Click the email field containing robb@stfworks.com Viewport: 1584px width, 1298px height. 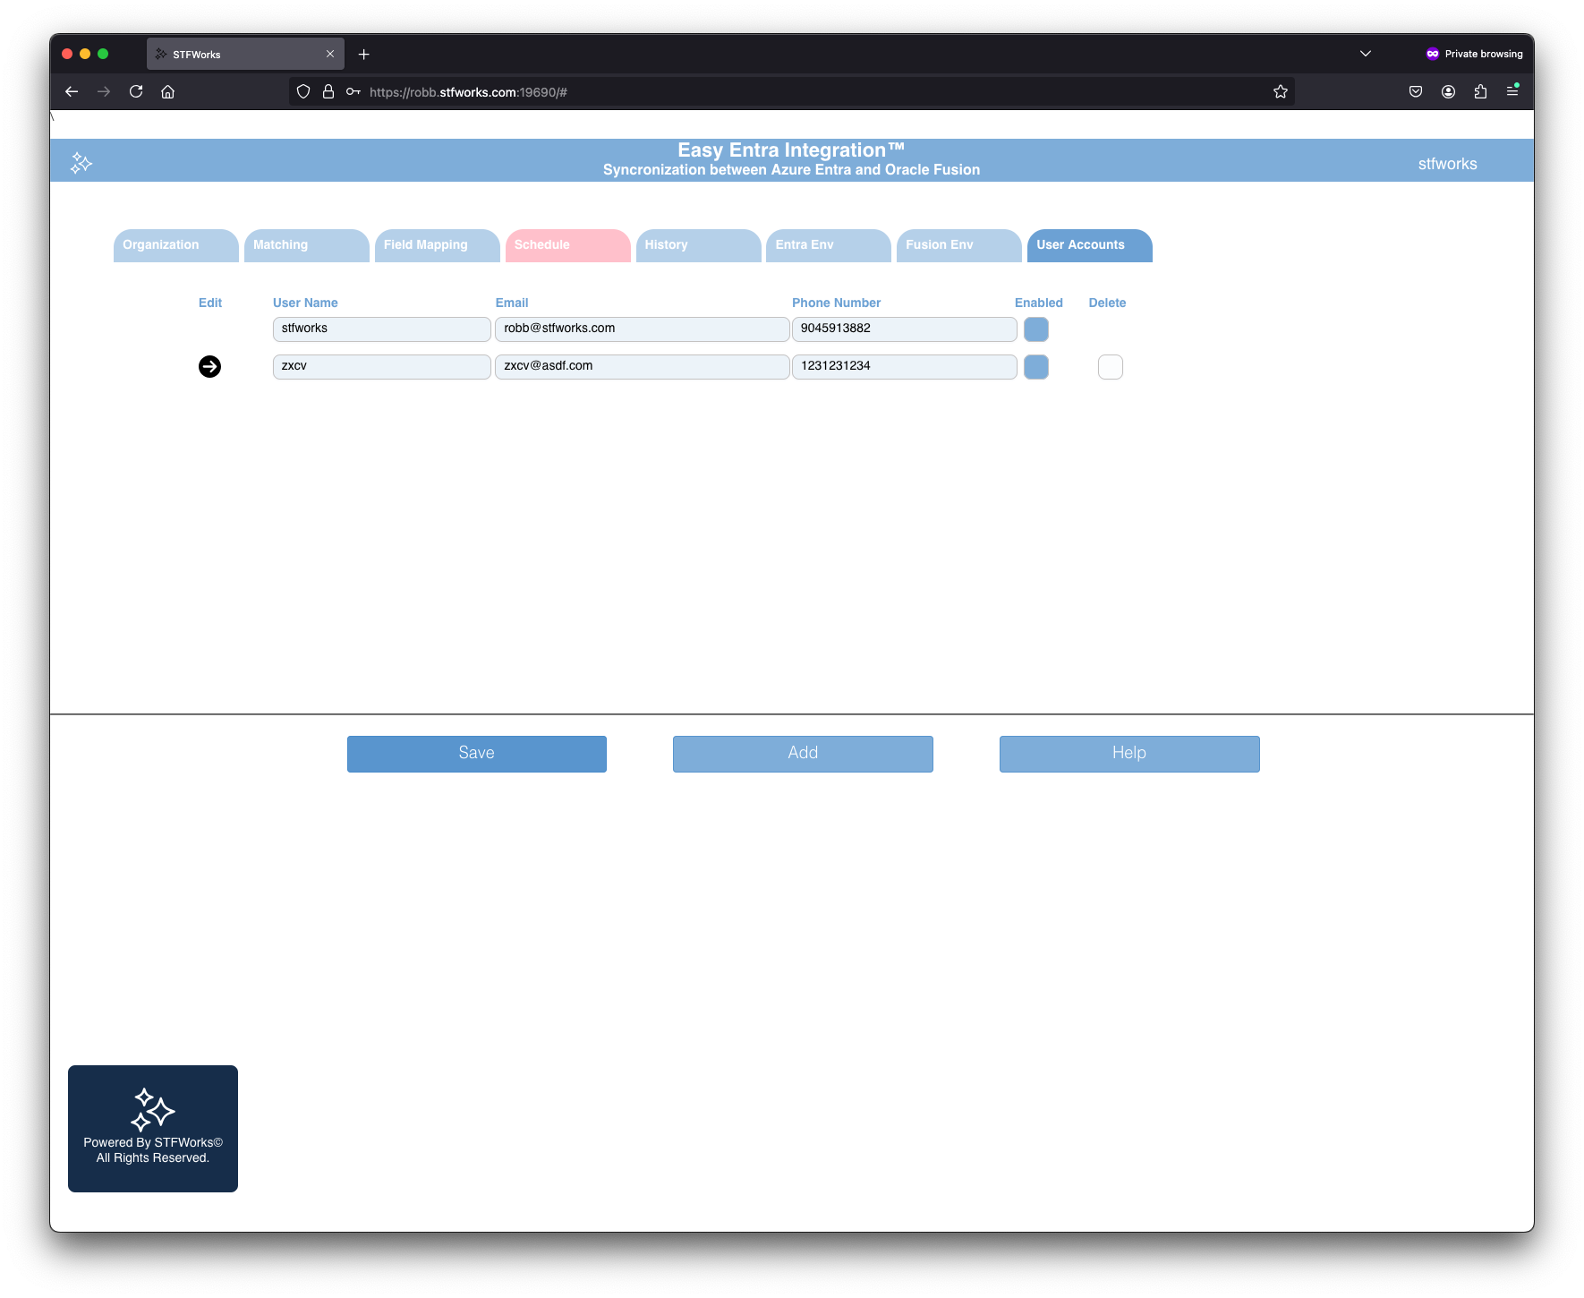(642, 329)
